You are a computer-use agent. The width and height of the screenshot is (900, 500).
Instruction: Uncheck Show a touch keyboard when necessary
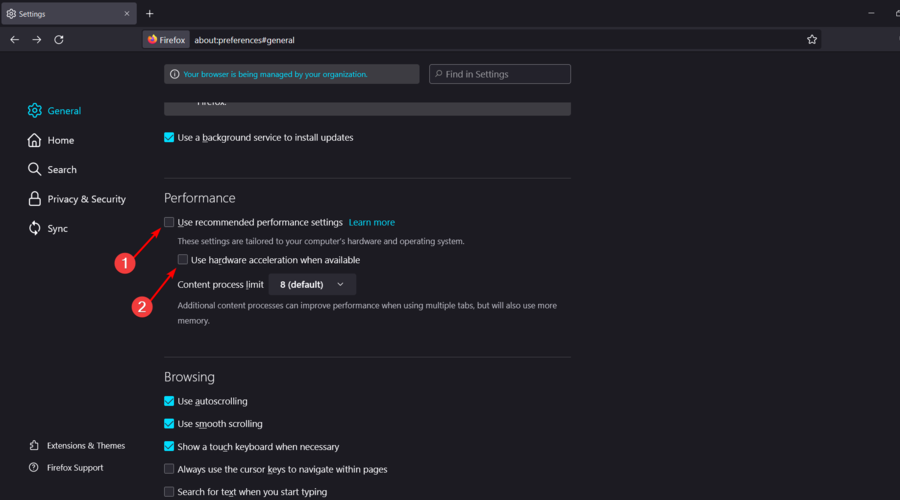click(169, 446)
